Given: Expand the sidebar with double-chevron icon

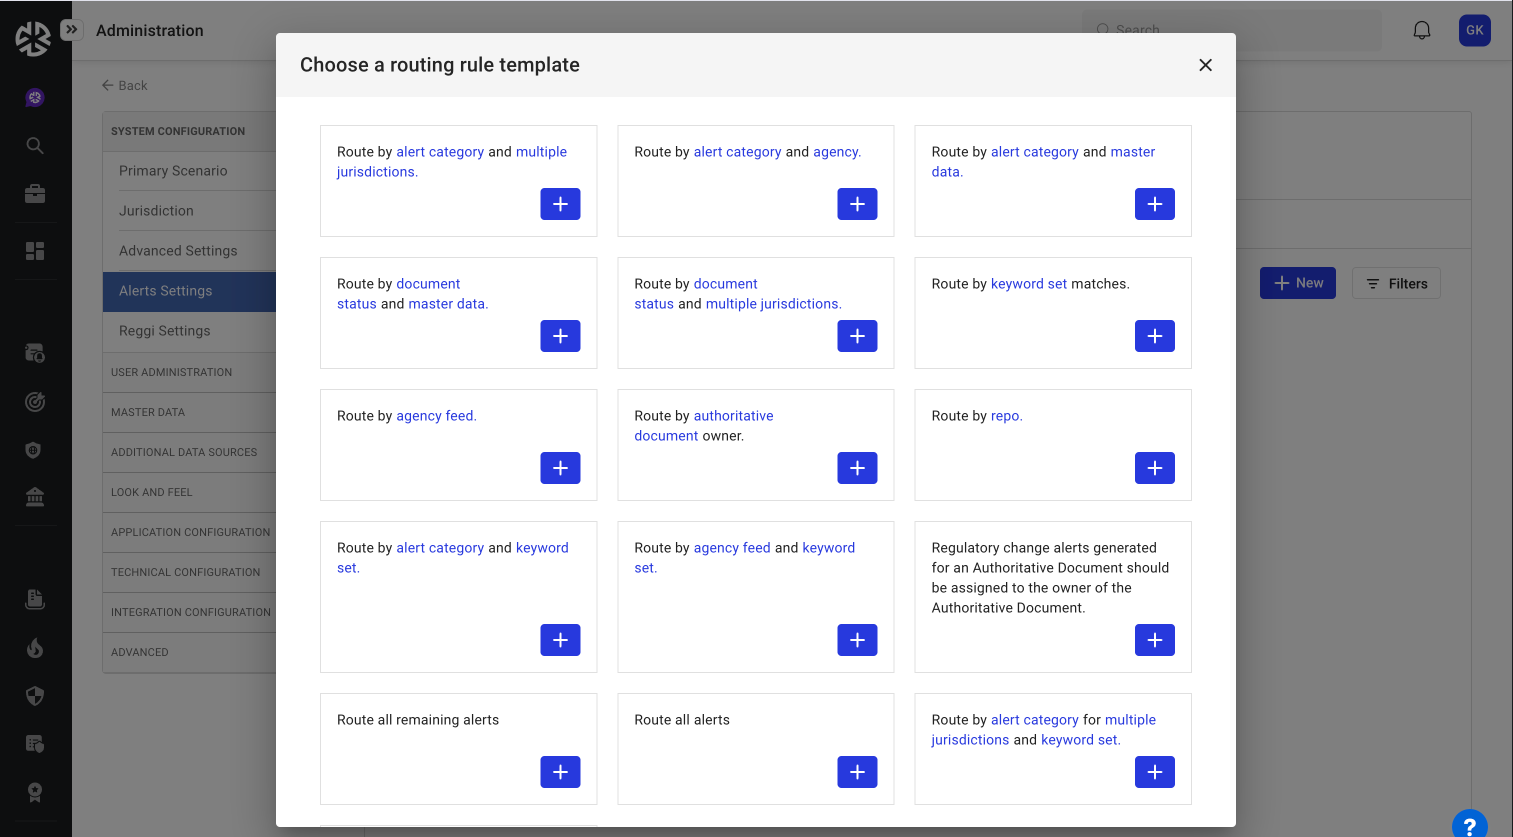Looking at the screenshot, I should click(x=71, y=30).
